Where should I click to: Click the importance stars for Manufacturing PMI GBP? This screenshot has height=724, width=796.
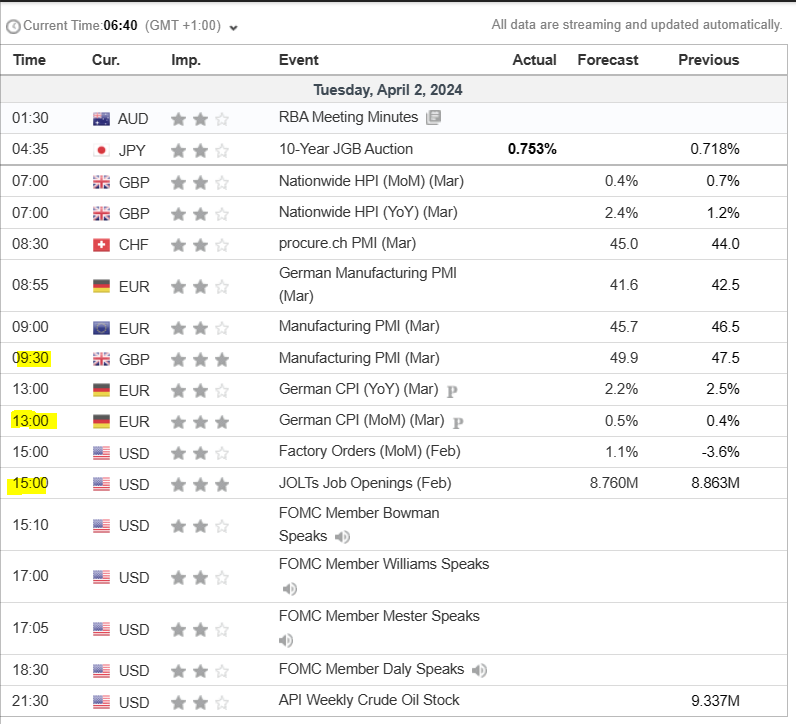pos(199,358)
